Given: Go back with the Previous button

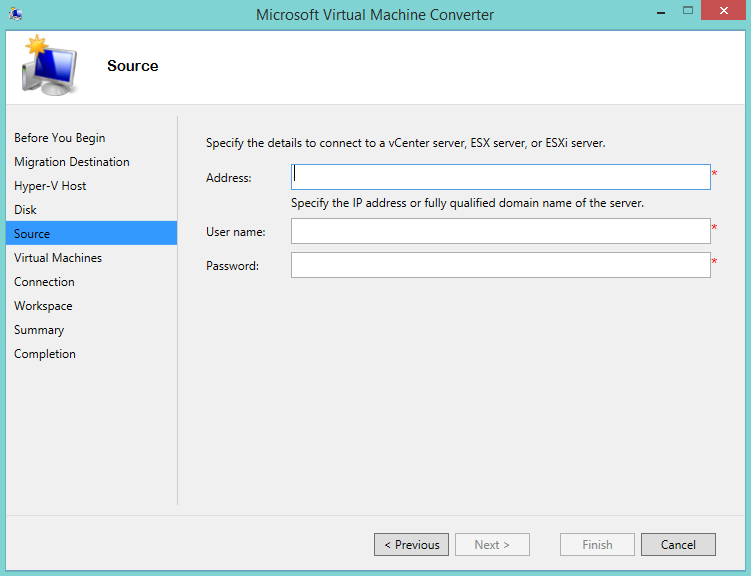Looking at the screenshot, I should pyautogui.click(x=411, y=544).
